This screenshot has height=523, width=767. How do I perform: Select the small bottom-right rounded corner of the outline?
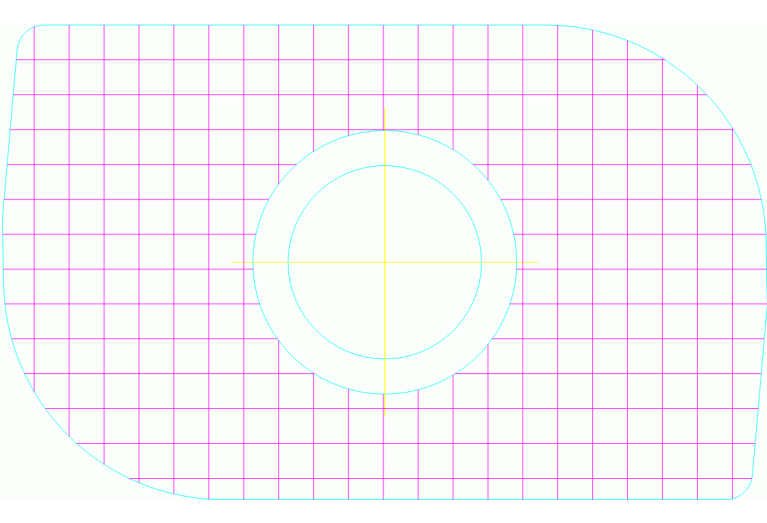coord(746,492)
